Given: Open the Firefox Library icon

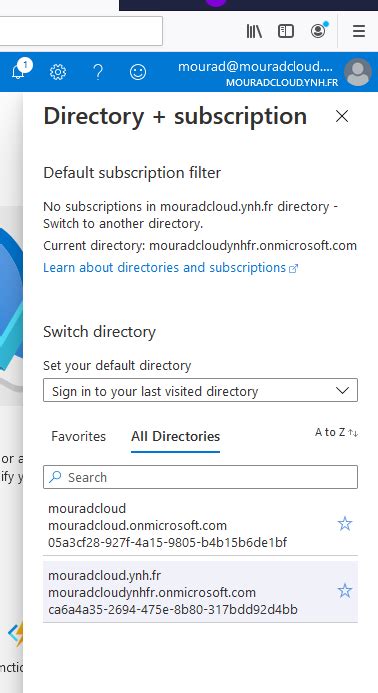Looking at the screenshot, I should [x=254, y=31].
